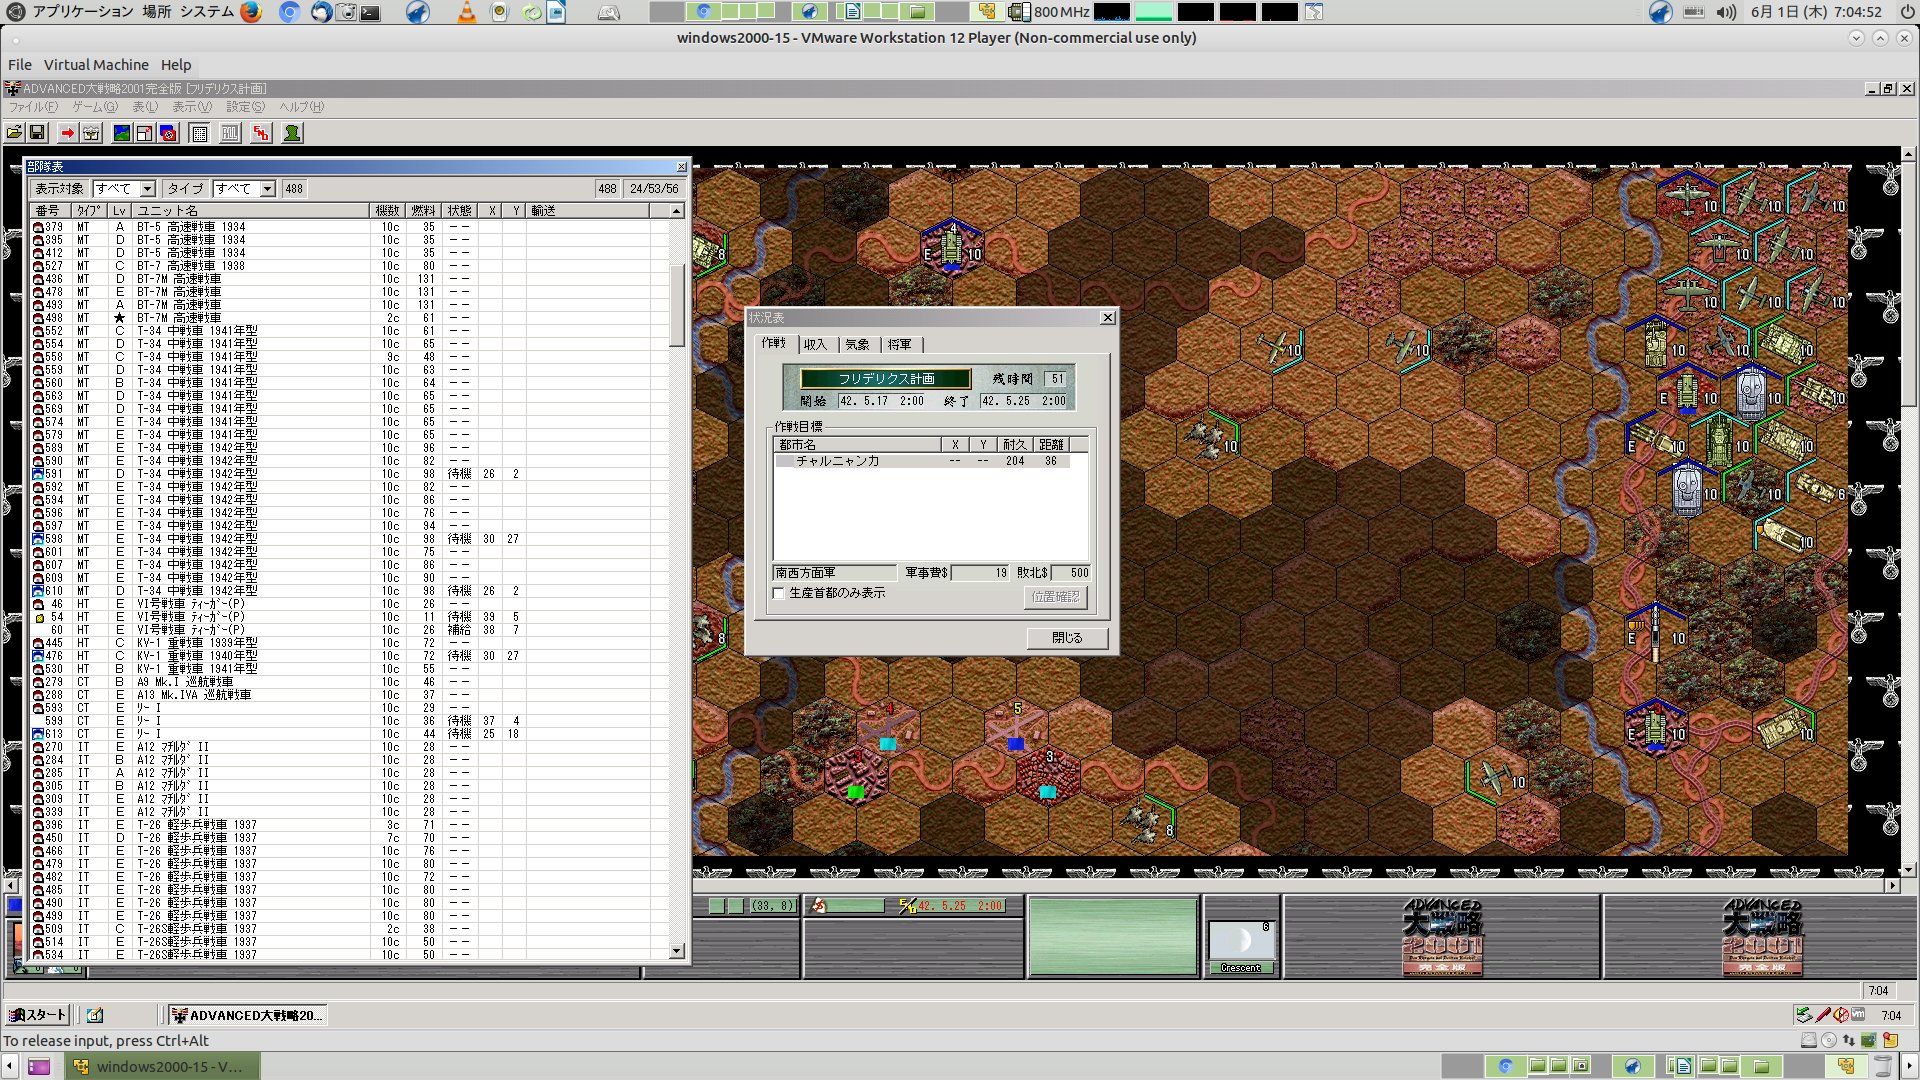Click the blue and red target toolbar icon
Screen dimensions: 1920x1080
tap(169, 133)
